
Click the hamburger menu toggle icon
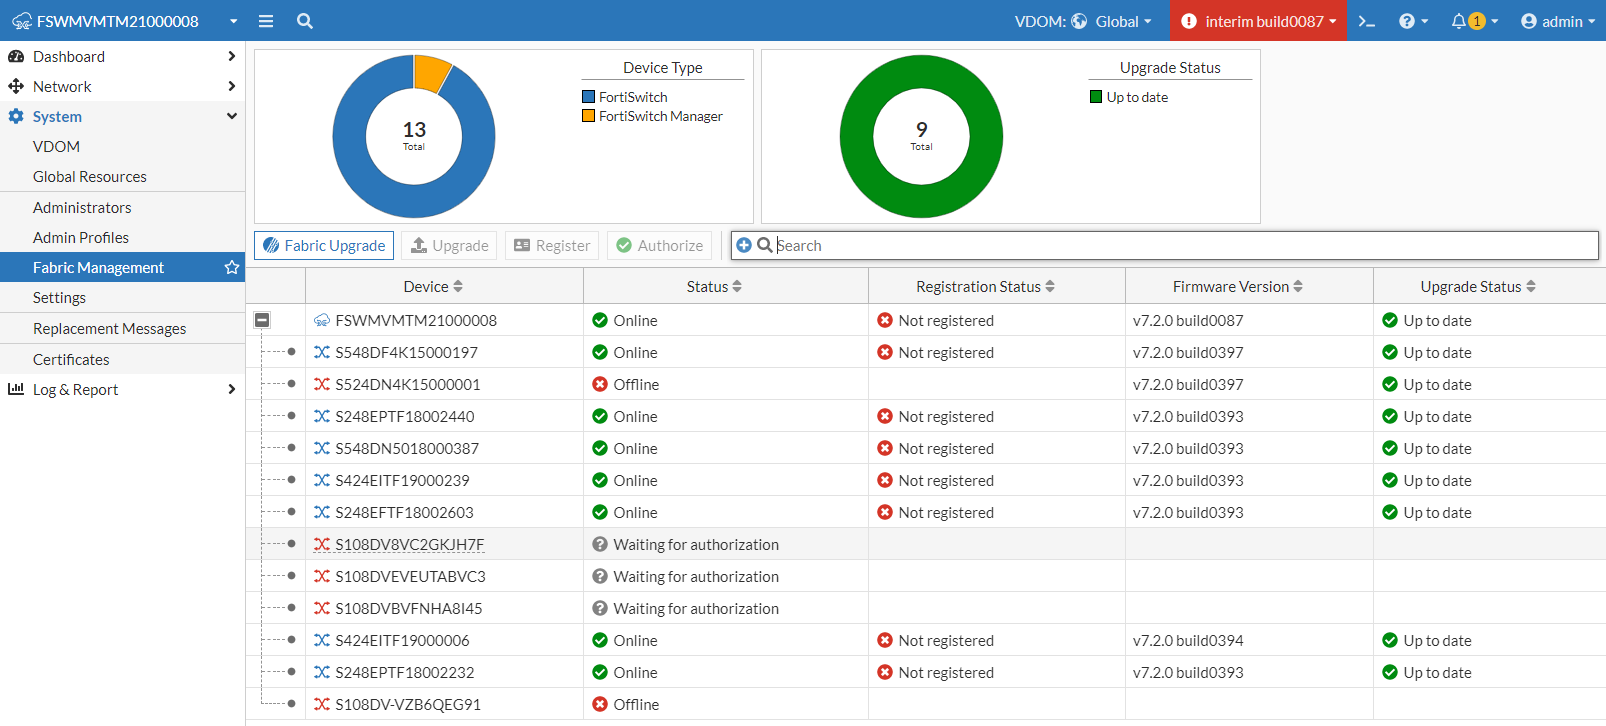click(x=266, y=21)
